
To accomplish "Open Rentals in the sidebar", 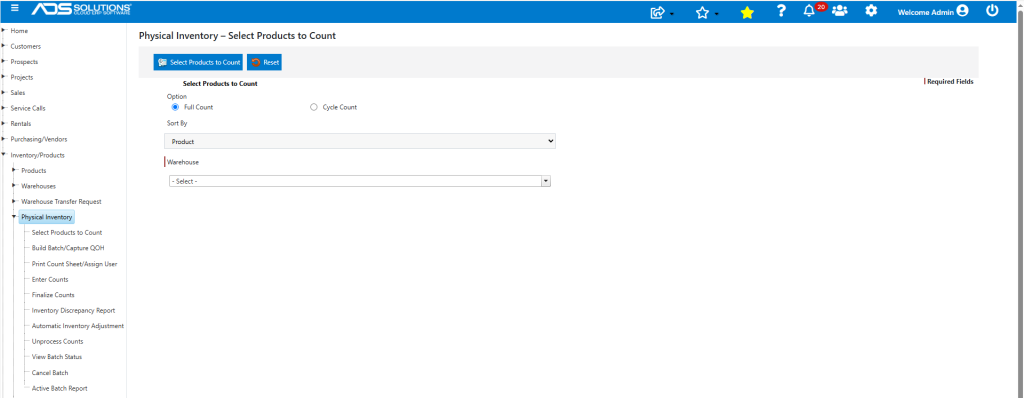I will 21,124.
